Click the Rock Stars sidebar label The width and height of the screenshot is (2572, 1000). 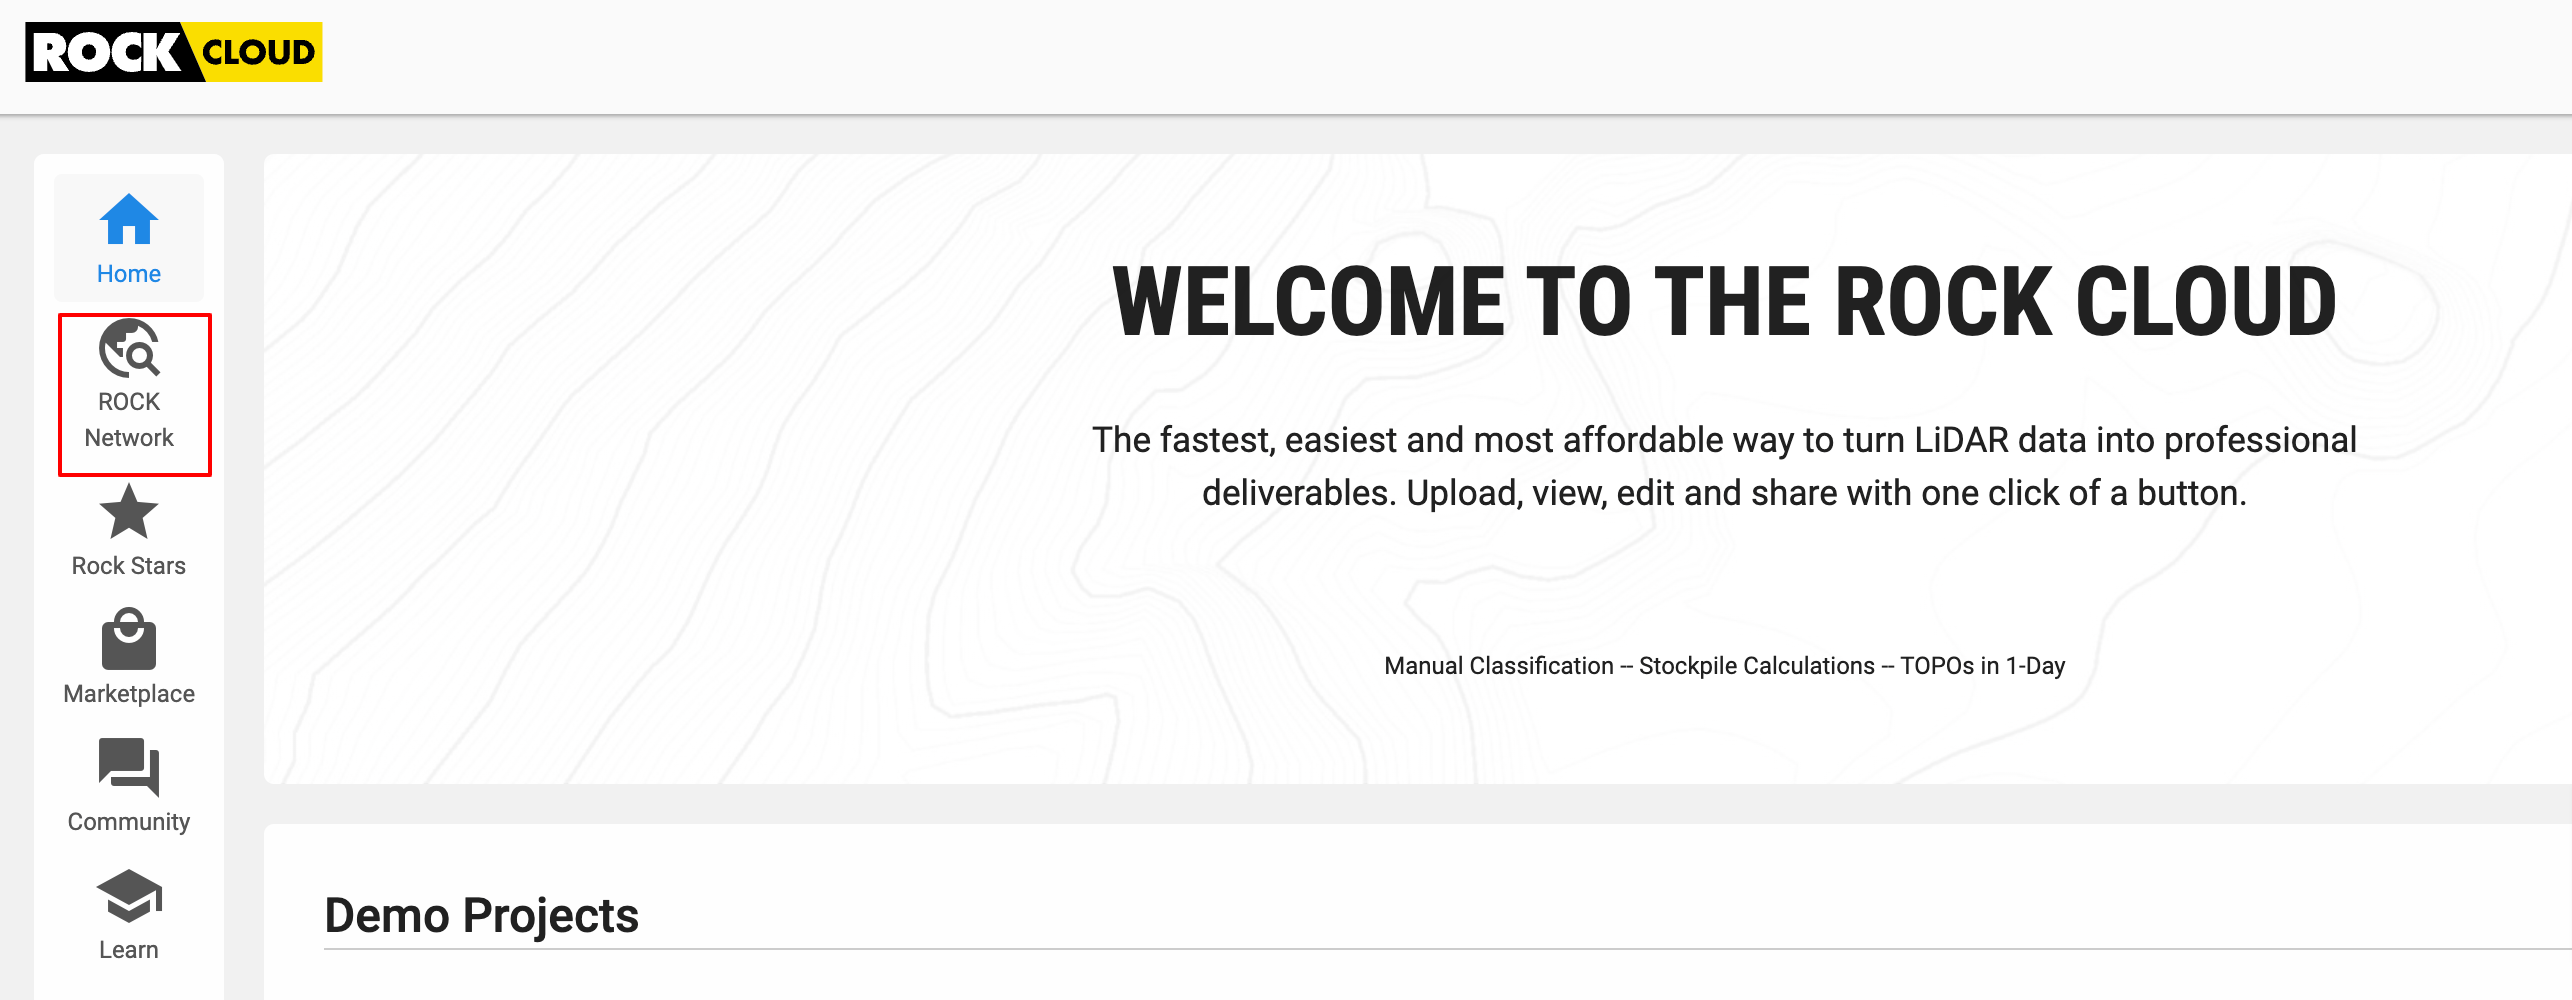129,566
